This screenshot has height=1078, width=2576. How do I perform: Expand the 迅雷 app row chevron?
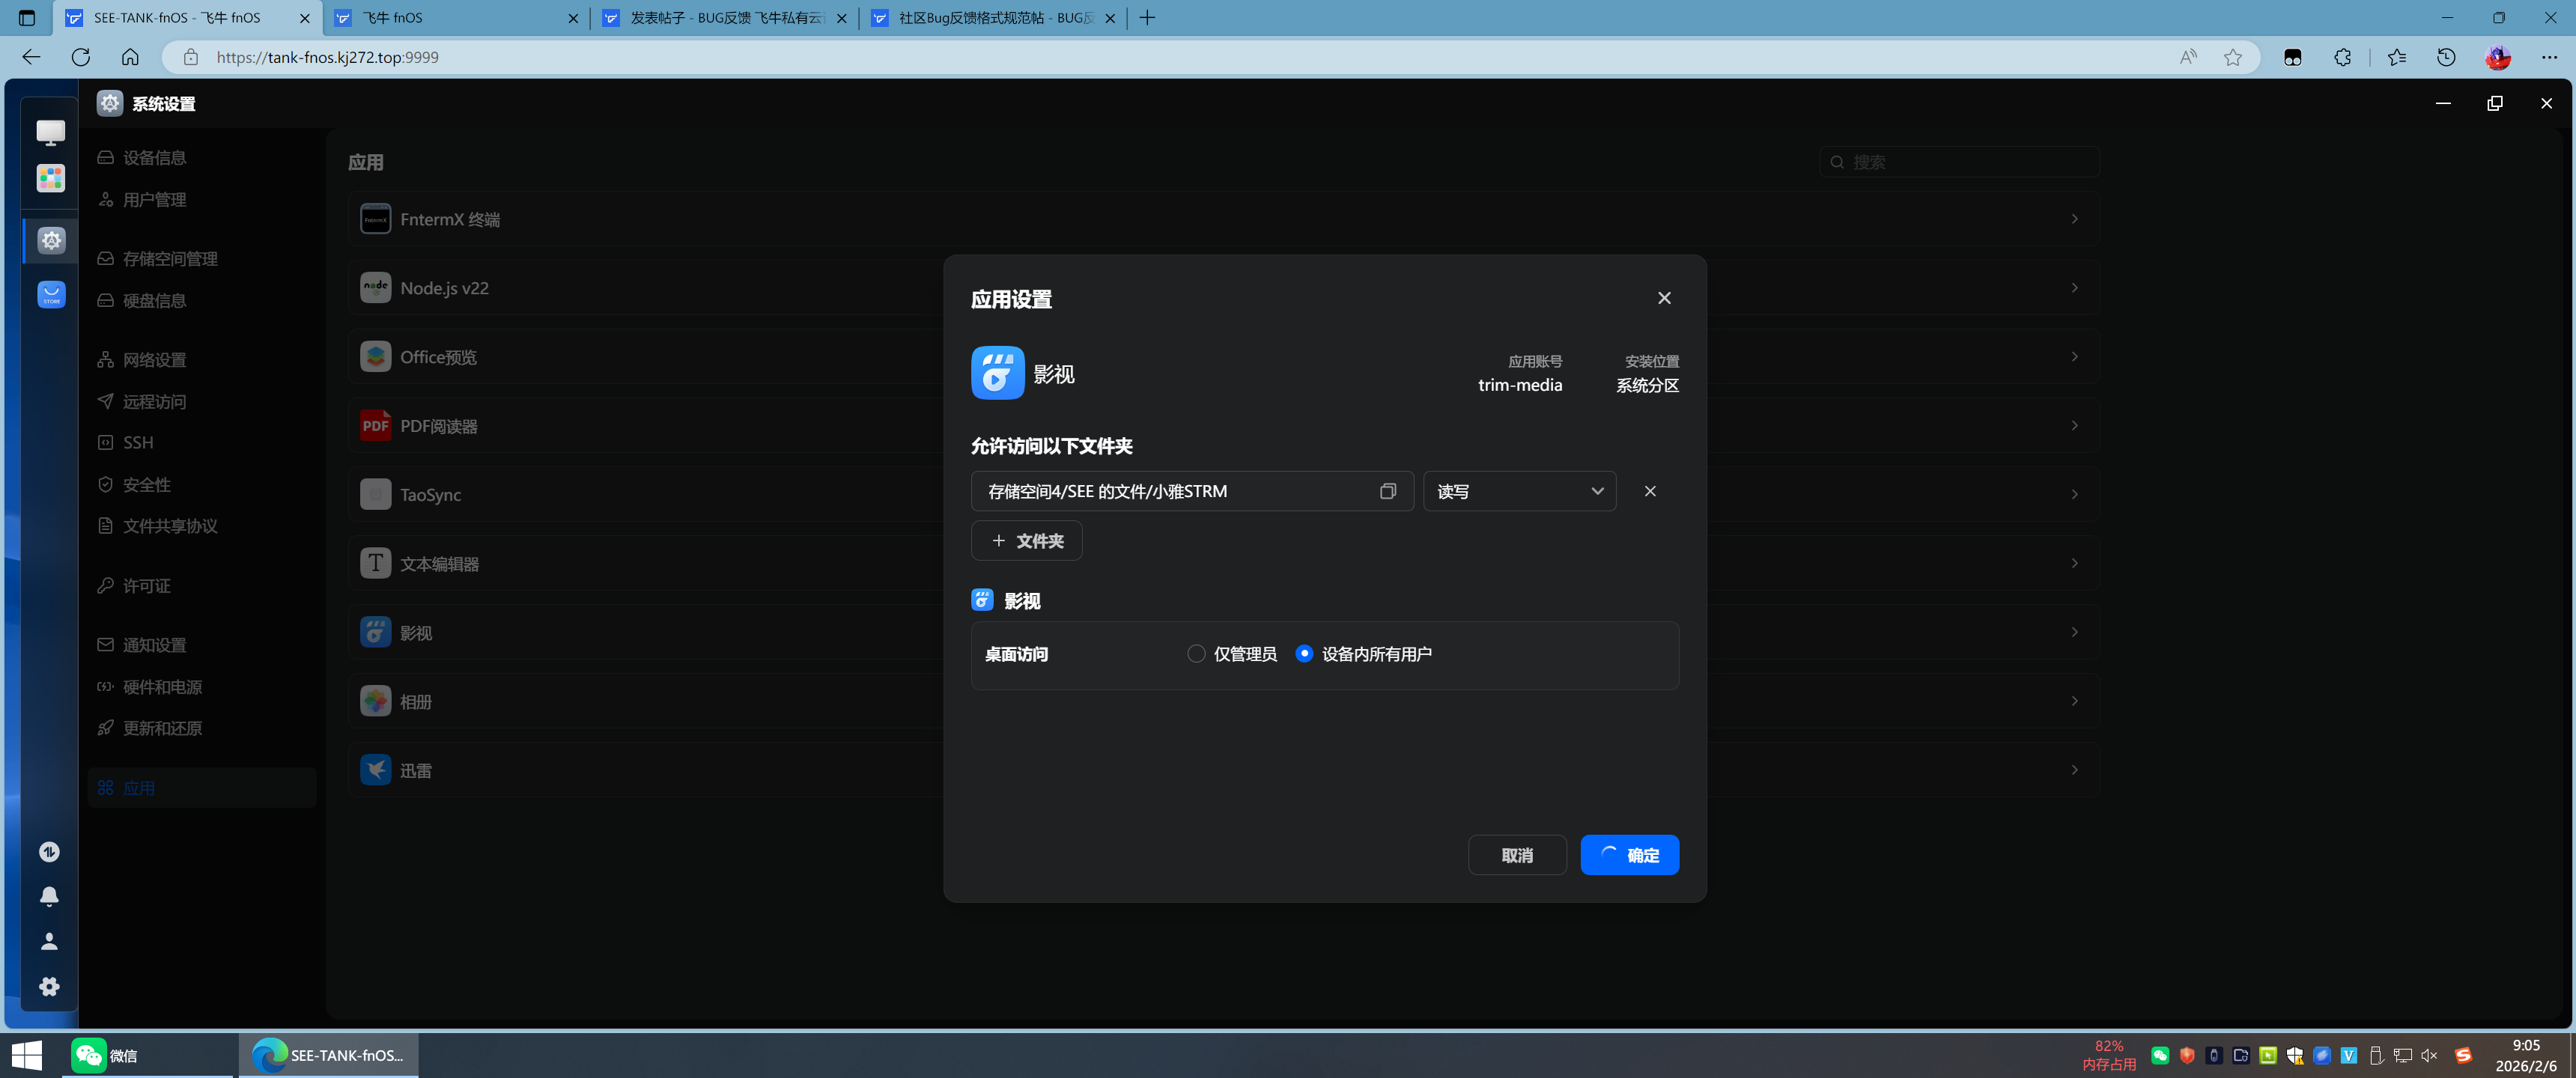[x=2075, y=770]
